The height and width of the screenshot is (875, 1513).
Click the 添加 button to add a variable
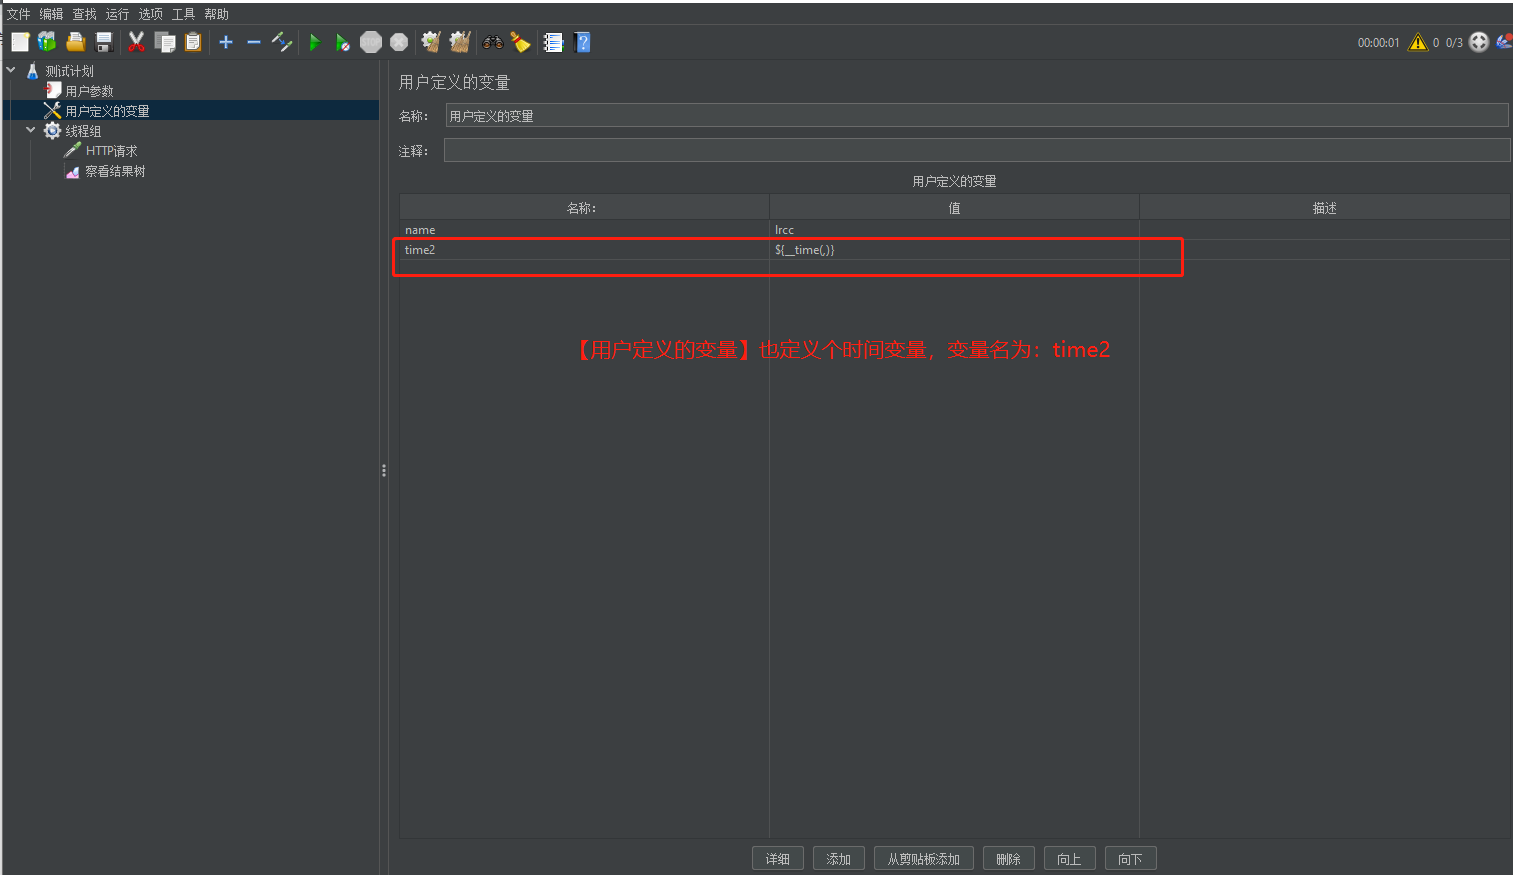839,859
